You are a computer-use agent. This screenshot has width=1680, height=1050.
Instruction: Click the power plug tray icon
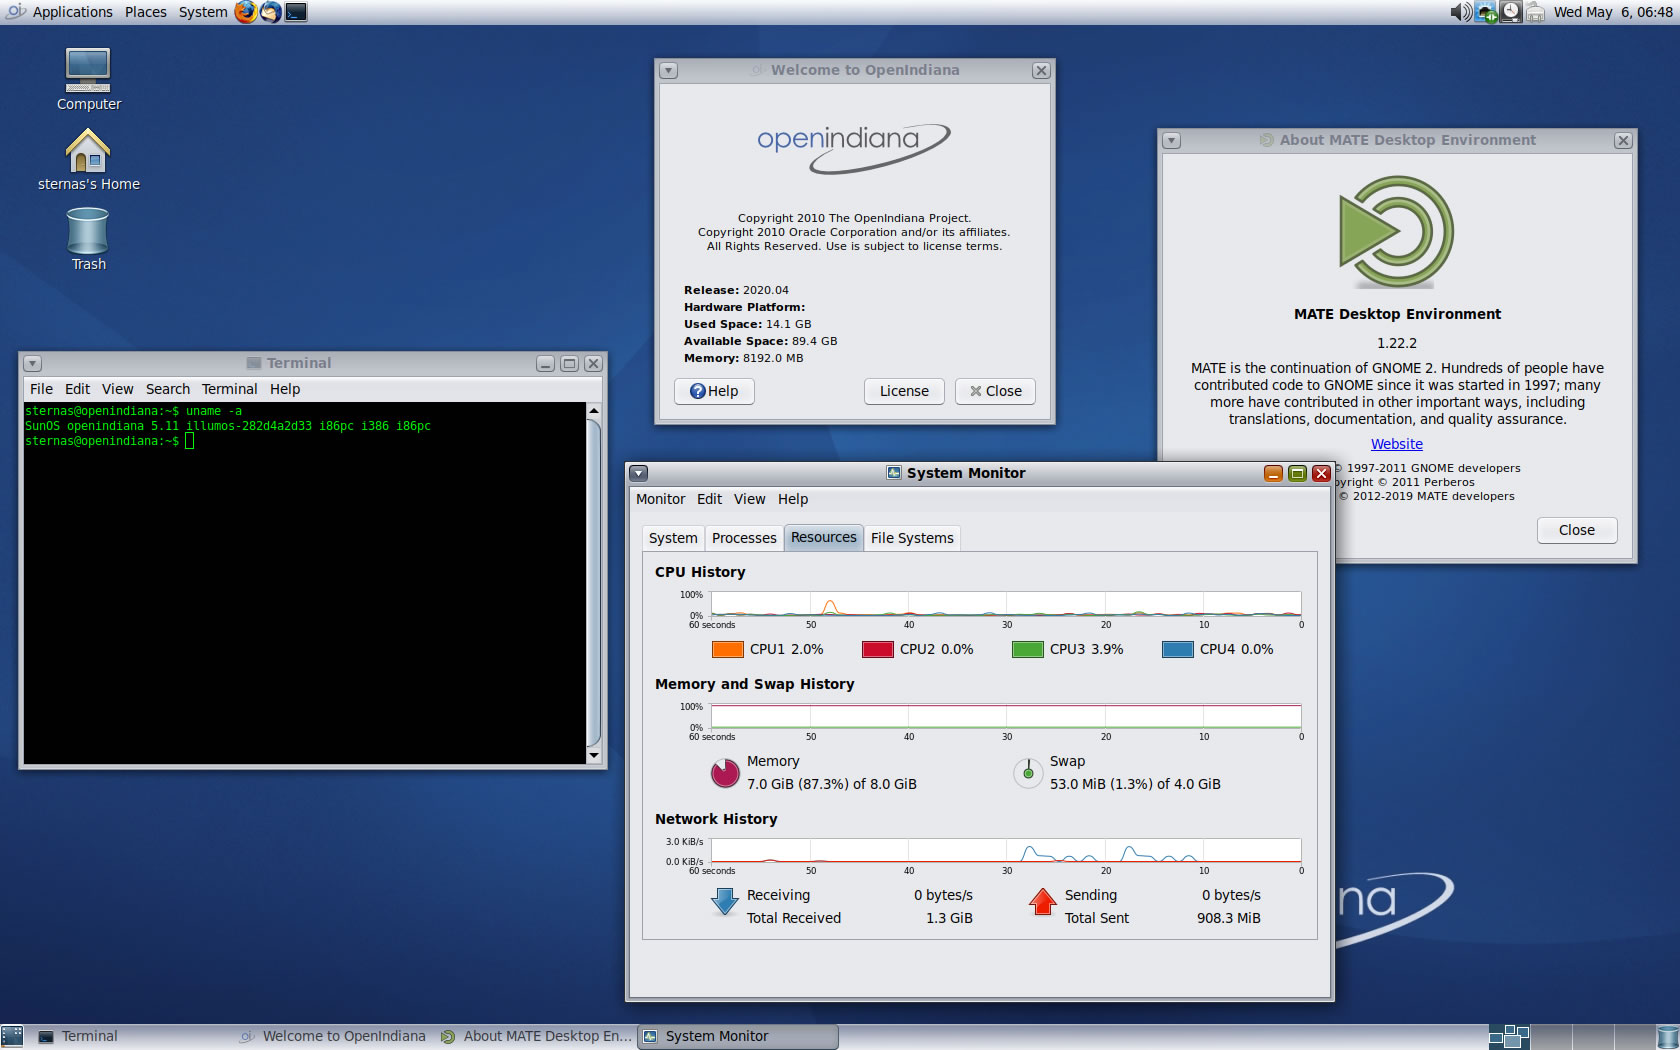[x=1535, y=12]
